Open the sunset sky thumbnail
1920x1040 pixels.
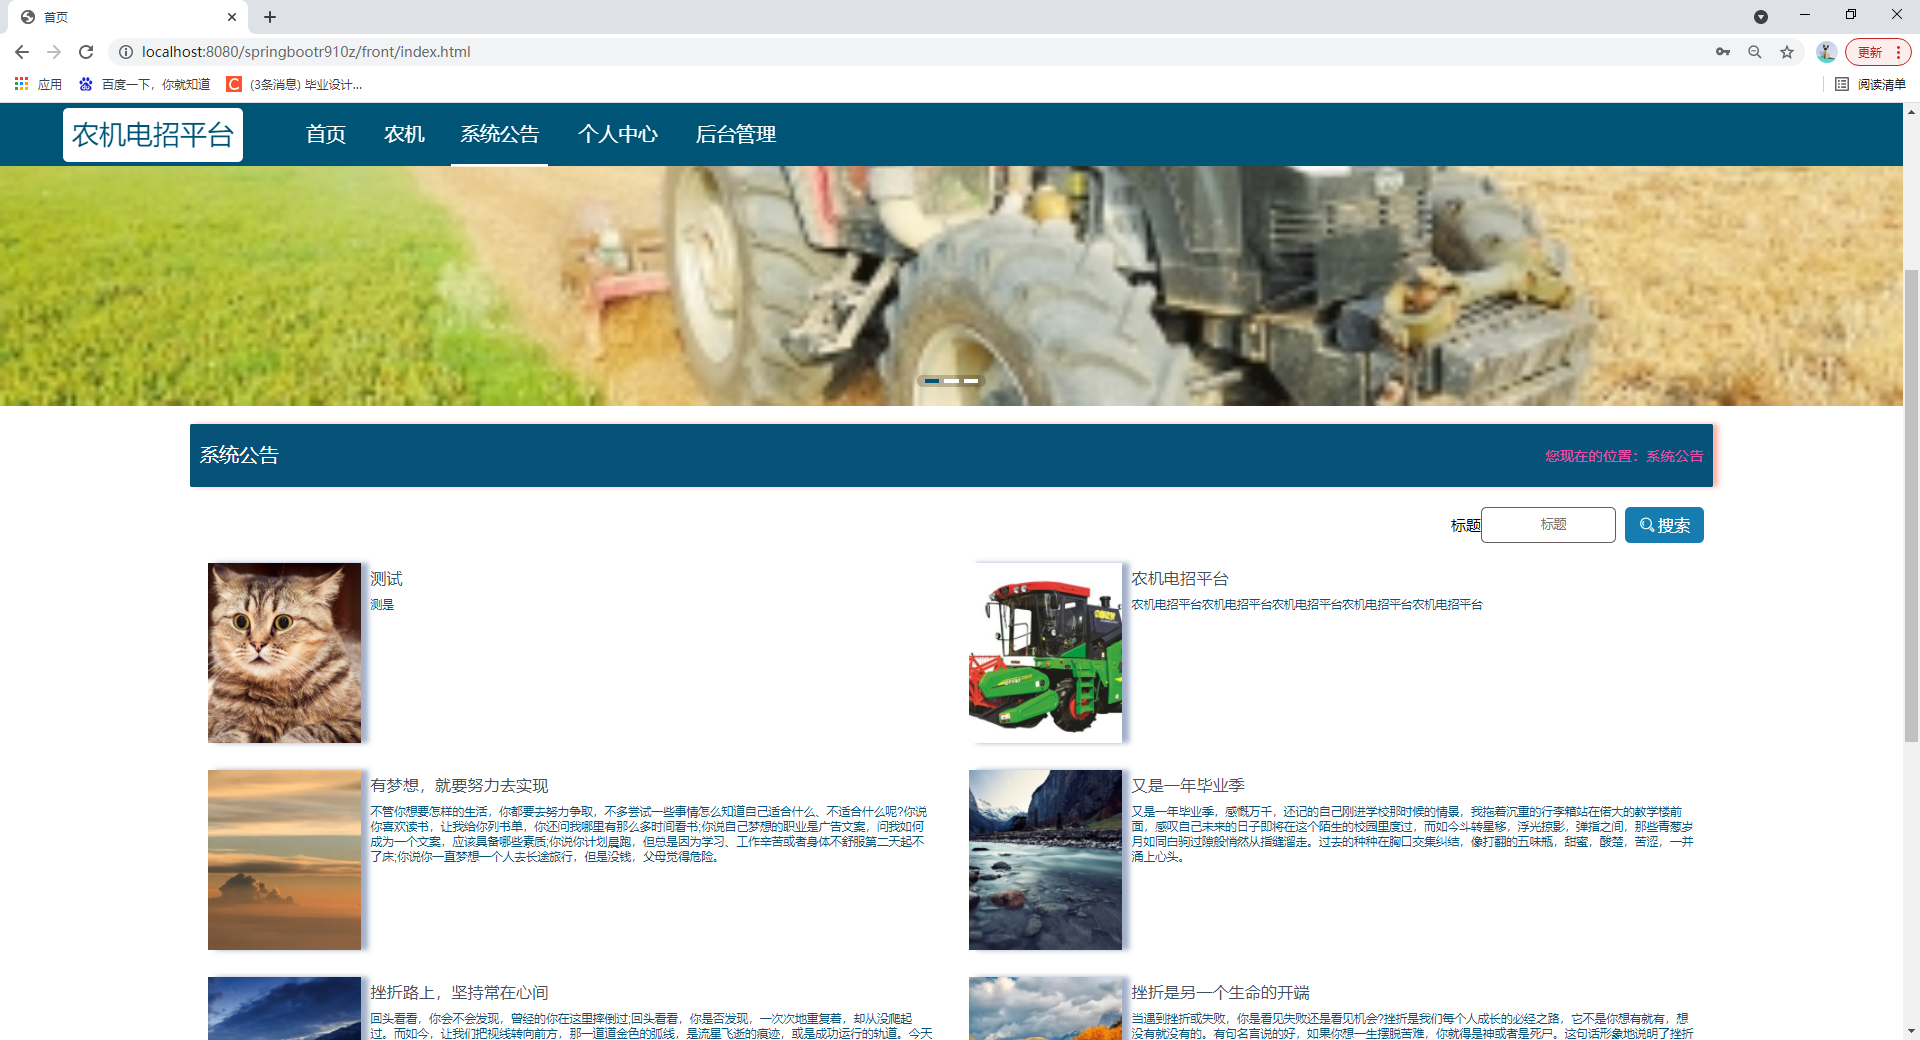click(x=284, y=860)
